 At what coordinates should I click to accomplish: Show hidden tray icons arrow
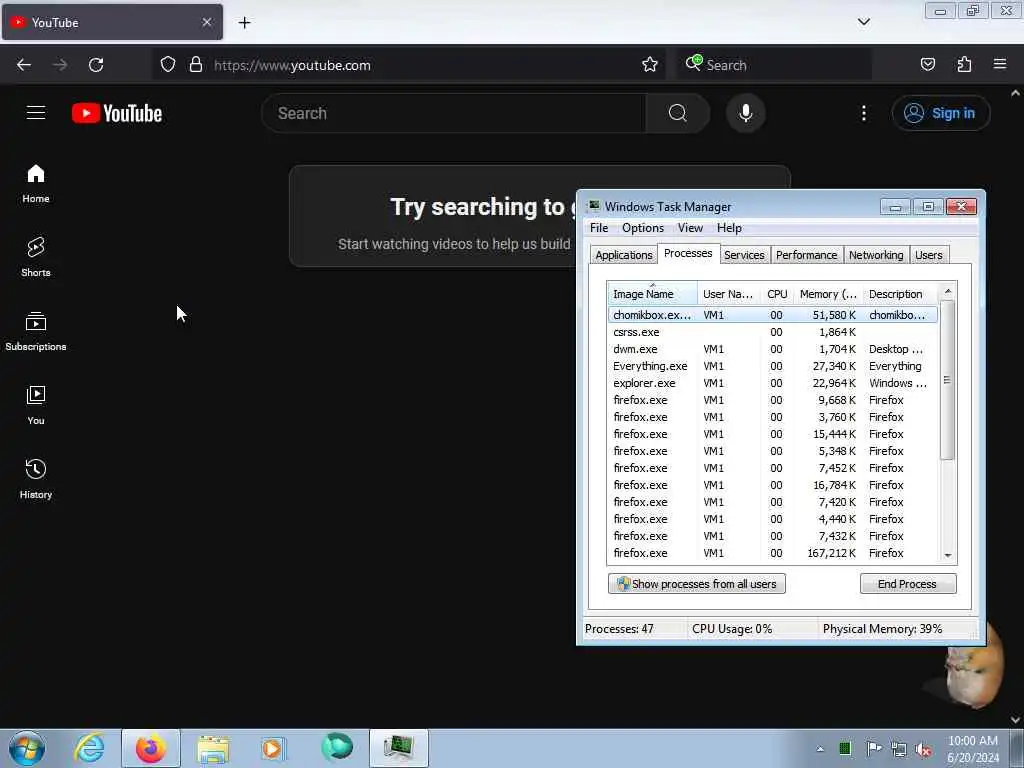pyautogui.click(x=820, y=749)
